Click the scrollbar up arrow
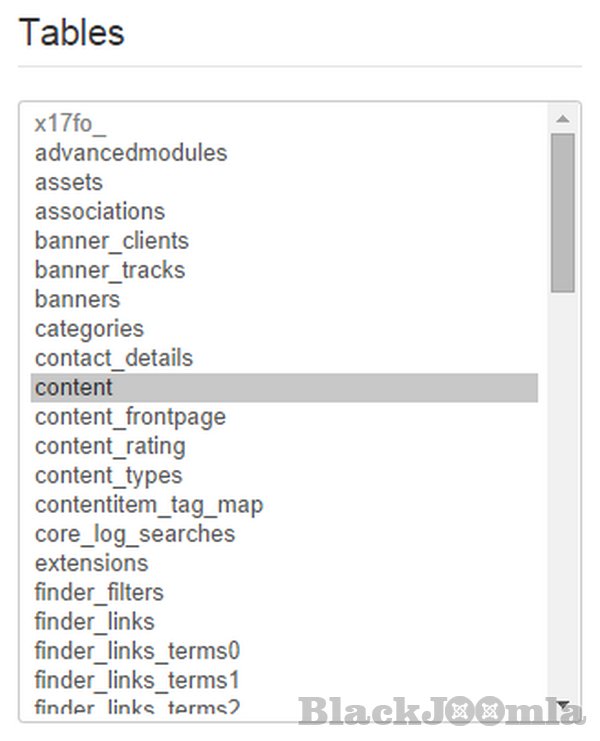Viewport: 600px width, 741px height. pyautogui.click(x=563, y=119)
